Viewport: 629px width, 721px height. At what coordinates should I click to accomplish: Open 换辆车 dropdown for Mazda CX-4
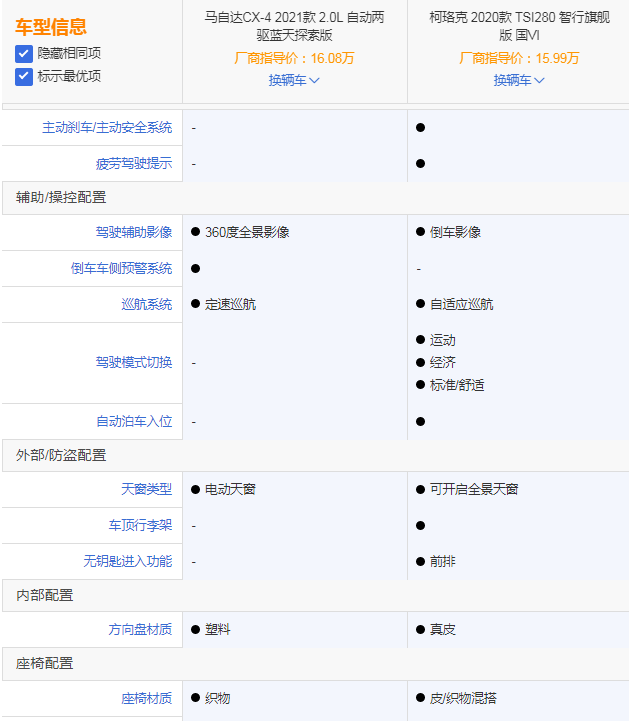point(294,80)
